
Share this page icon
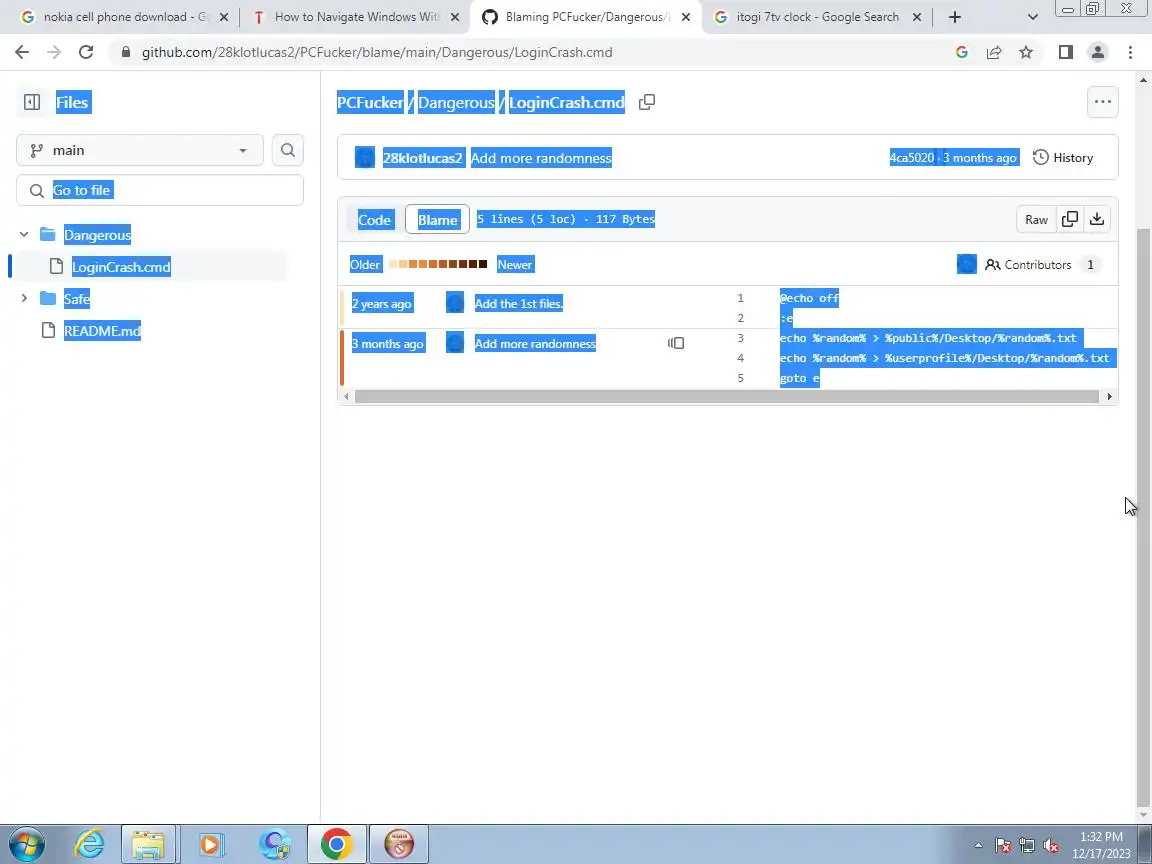[x=993, y=52]
